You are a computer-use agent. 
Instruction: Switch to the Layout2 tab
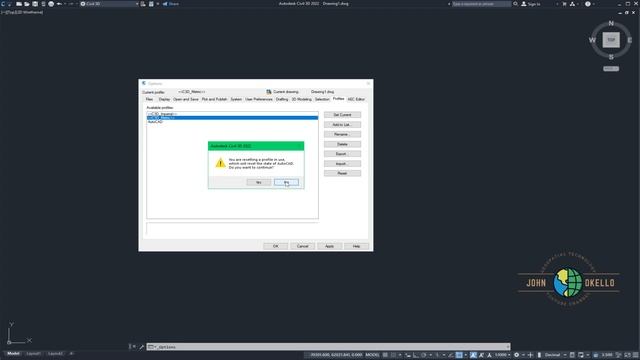coord(55,353)
